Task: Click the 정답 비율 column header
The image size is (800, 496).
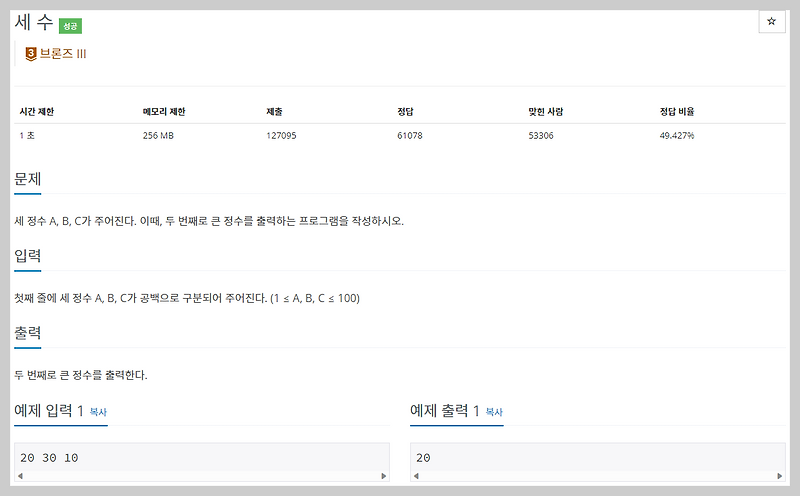Action: 677,111
